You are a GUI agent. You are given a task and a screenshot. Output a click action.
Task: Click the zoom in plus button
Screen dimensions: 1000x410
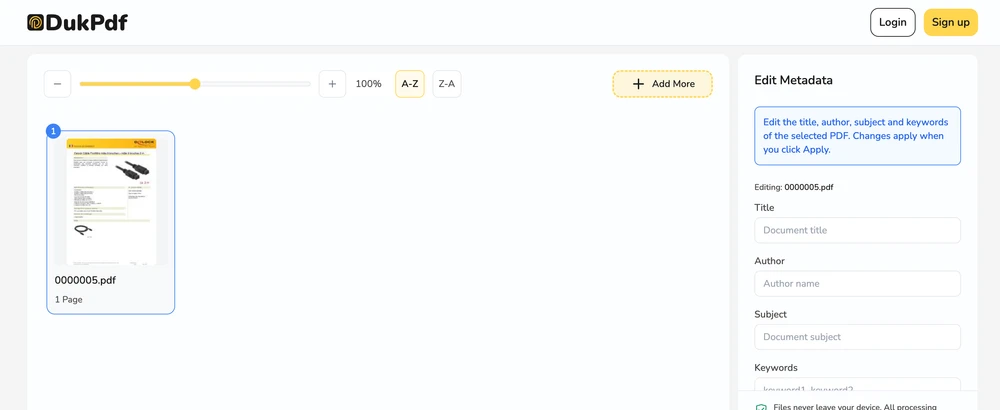tap(332, 84)
